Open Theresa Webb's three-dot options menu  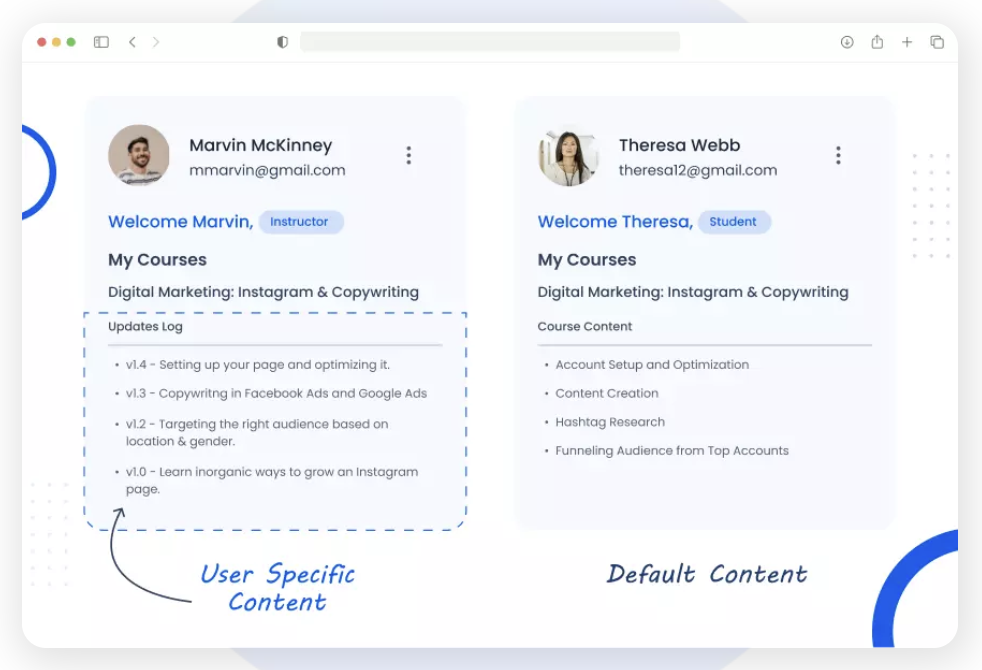838,155
